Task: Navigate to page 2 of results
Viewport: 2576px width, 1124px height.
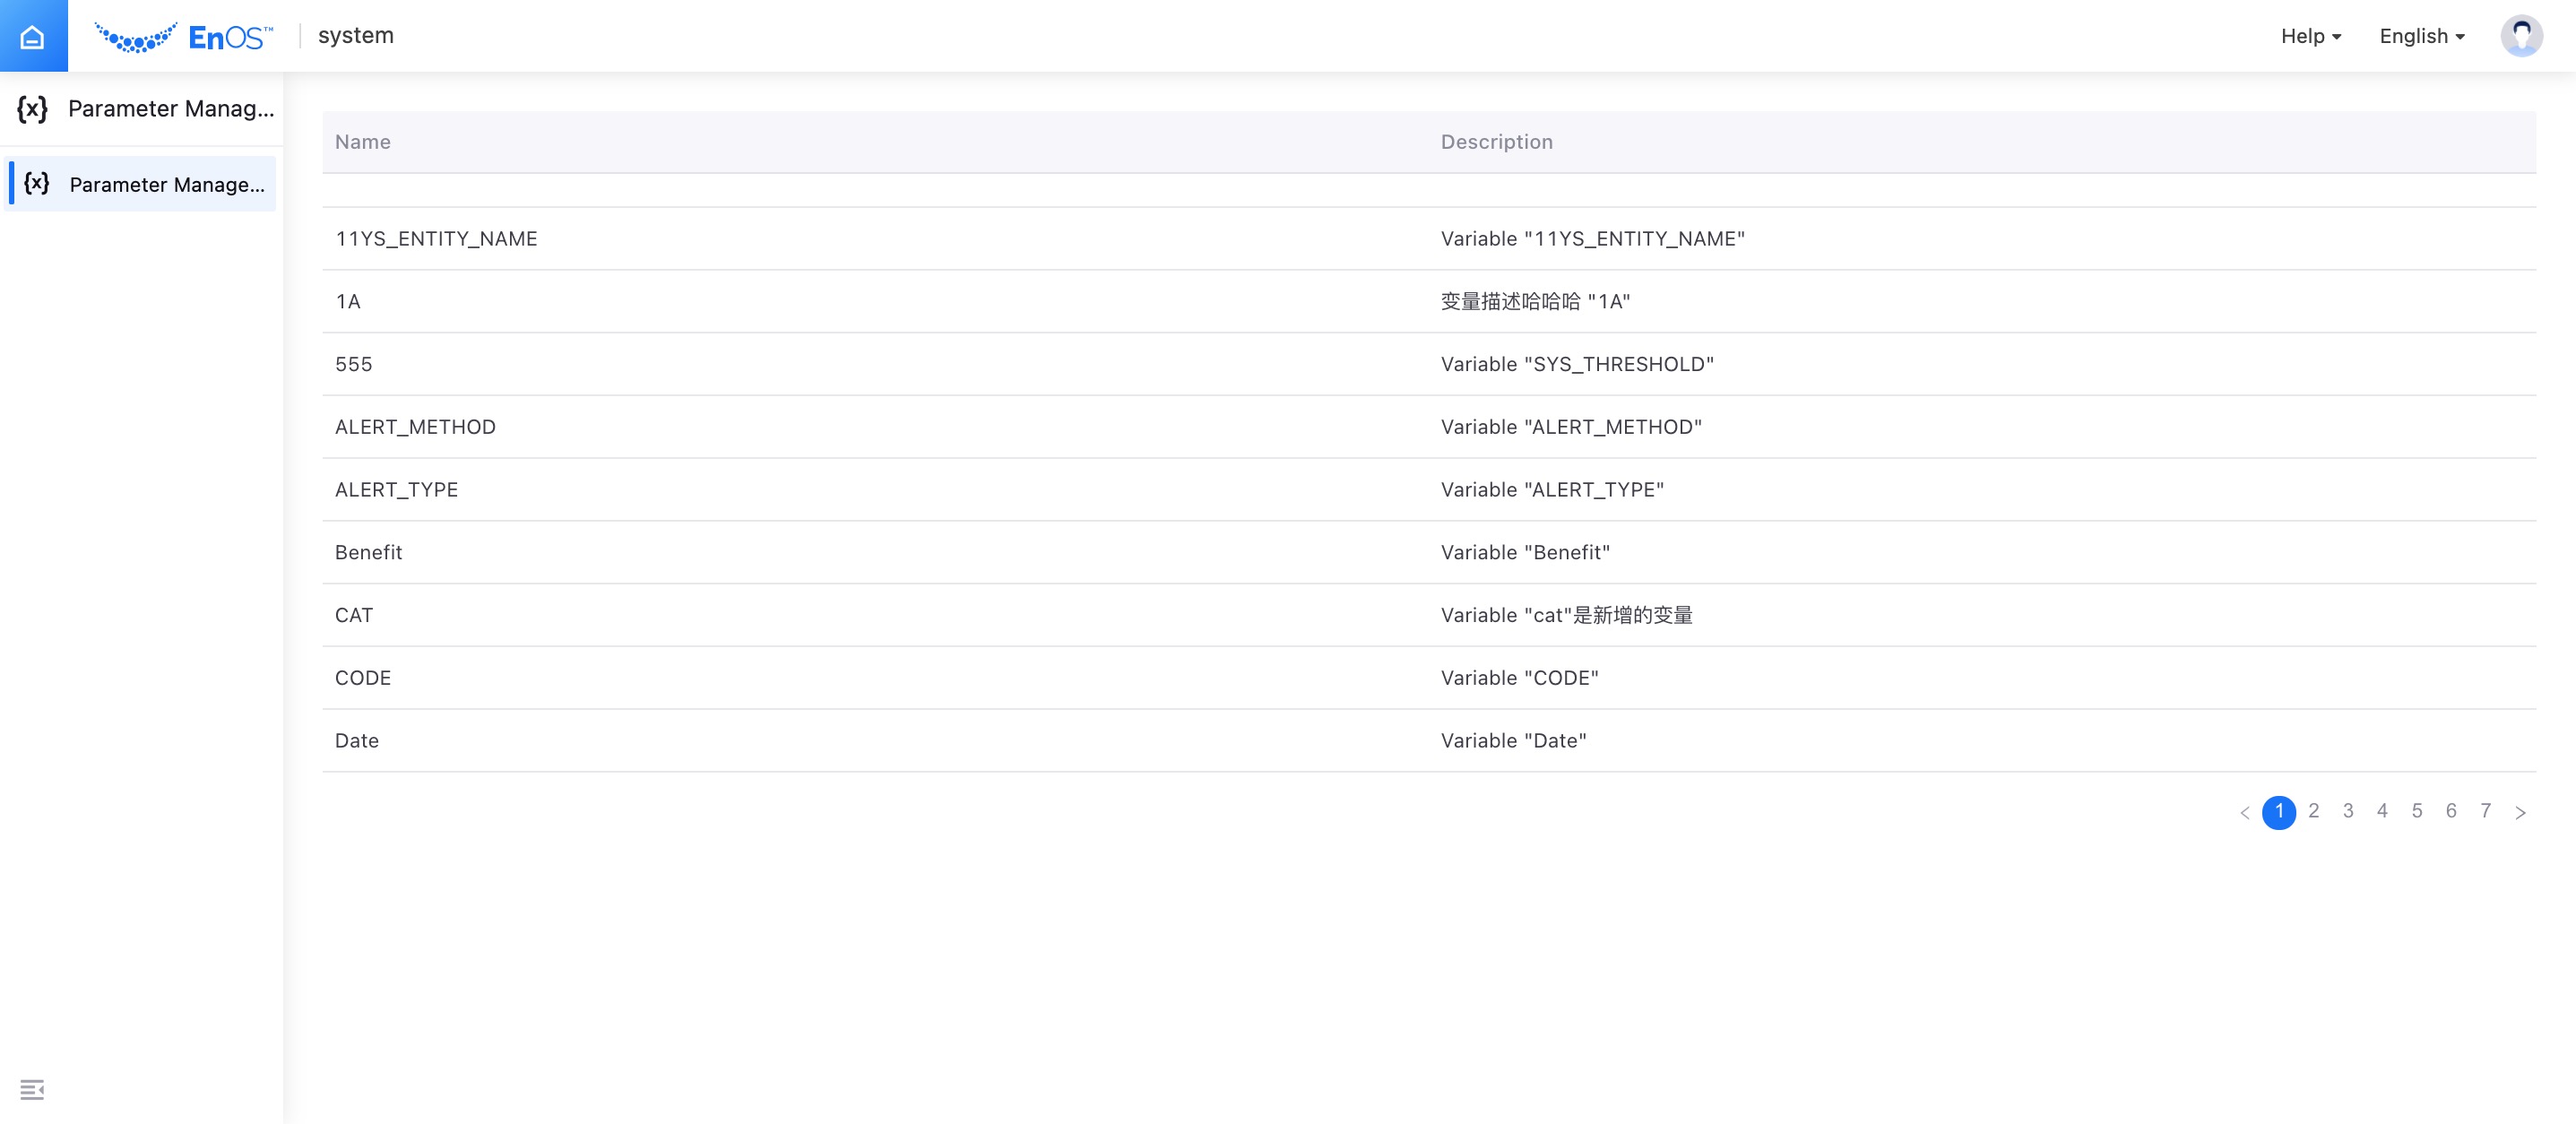Action: tap(2313, 812)
